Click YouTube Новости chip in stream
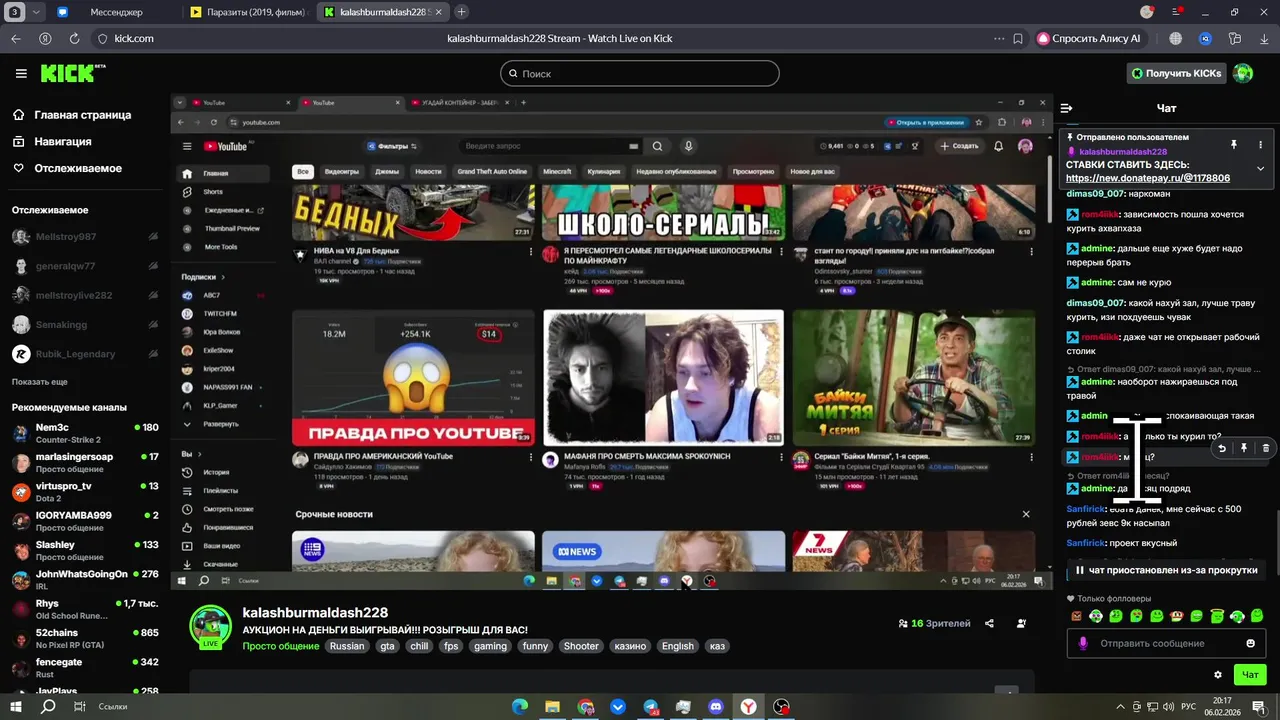The height and width of the screenshot is (720, 1280). pos(428,171)
